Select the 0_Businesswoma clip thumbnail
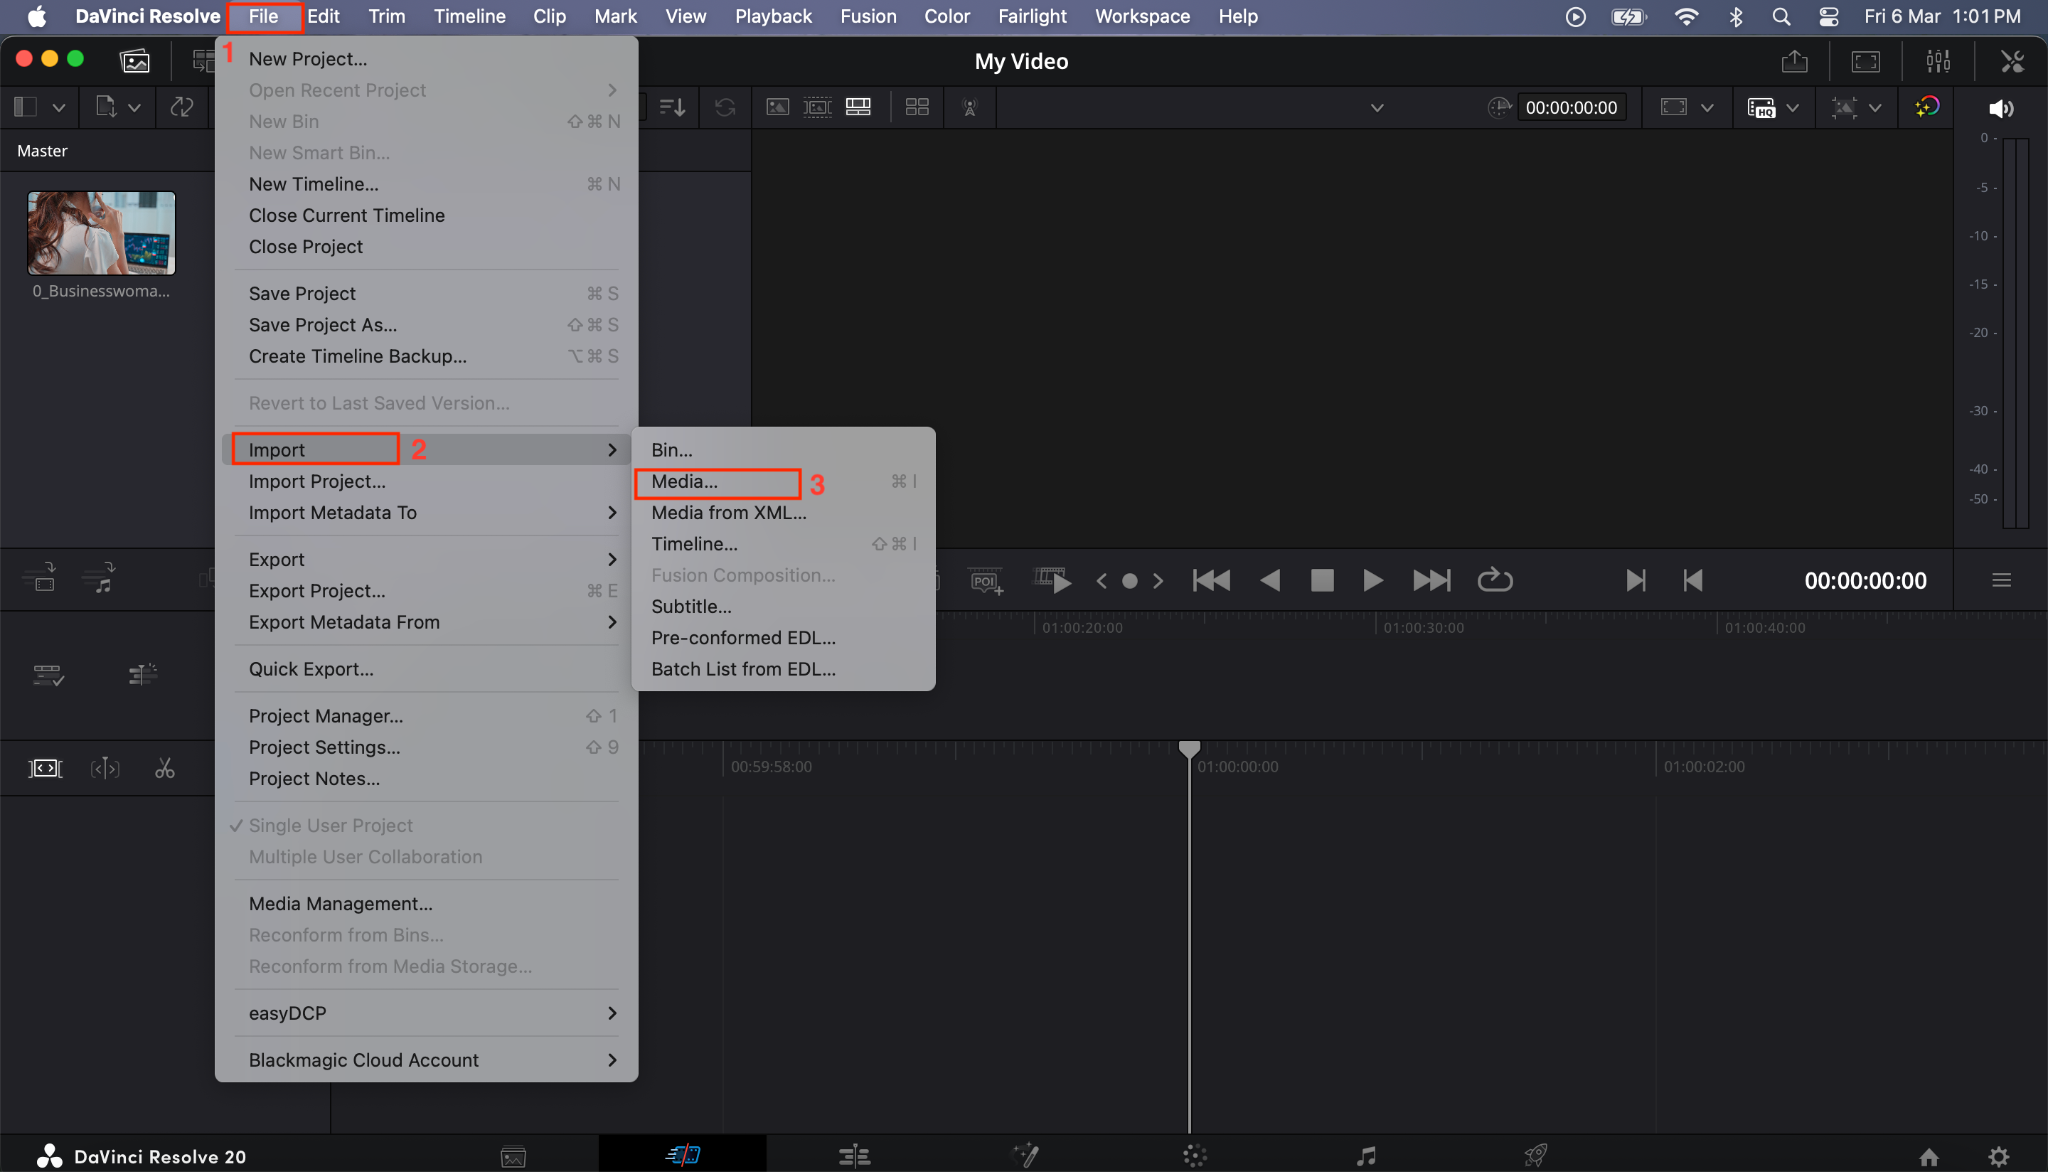Viewport: 2048px width, 1172px height. tap(100, 232)
